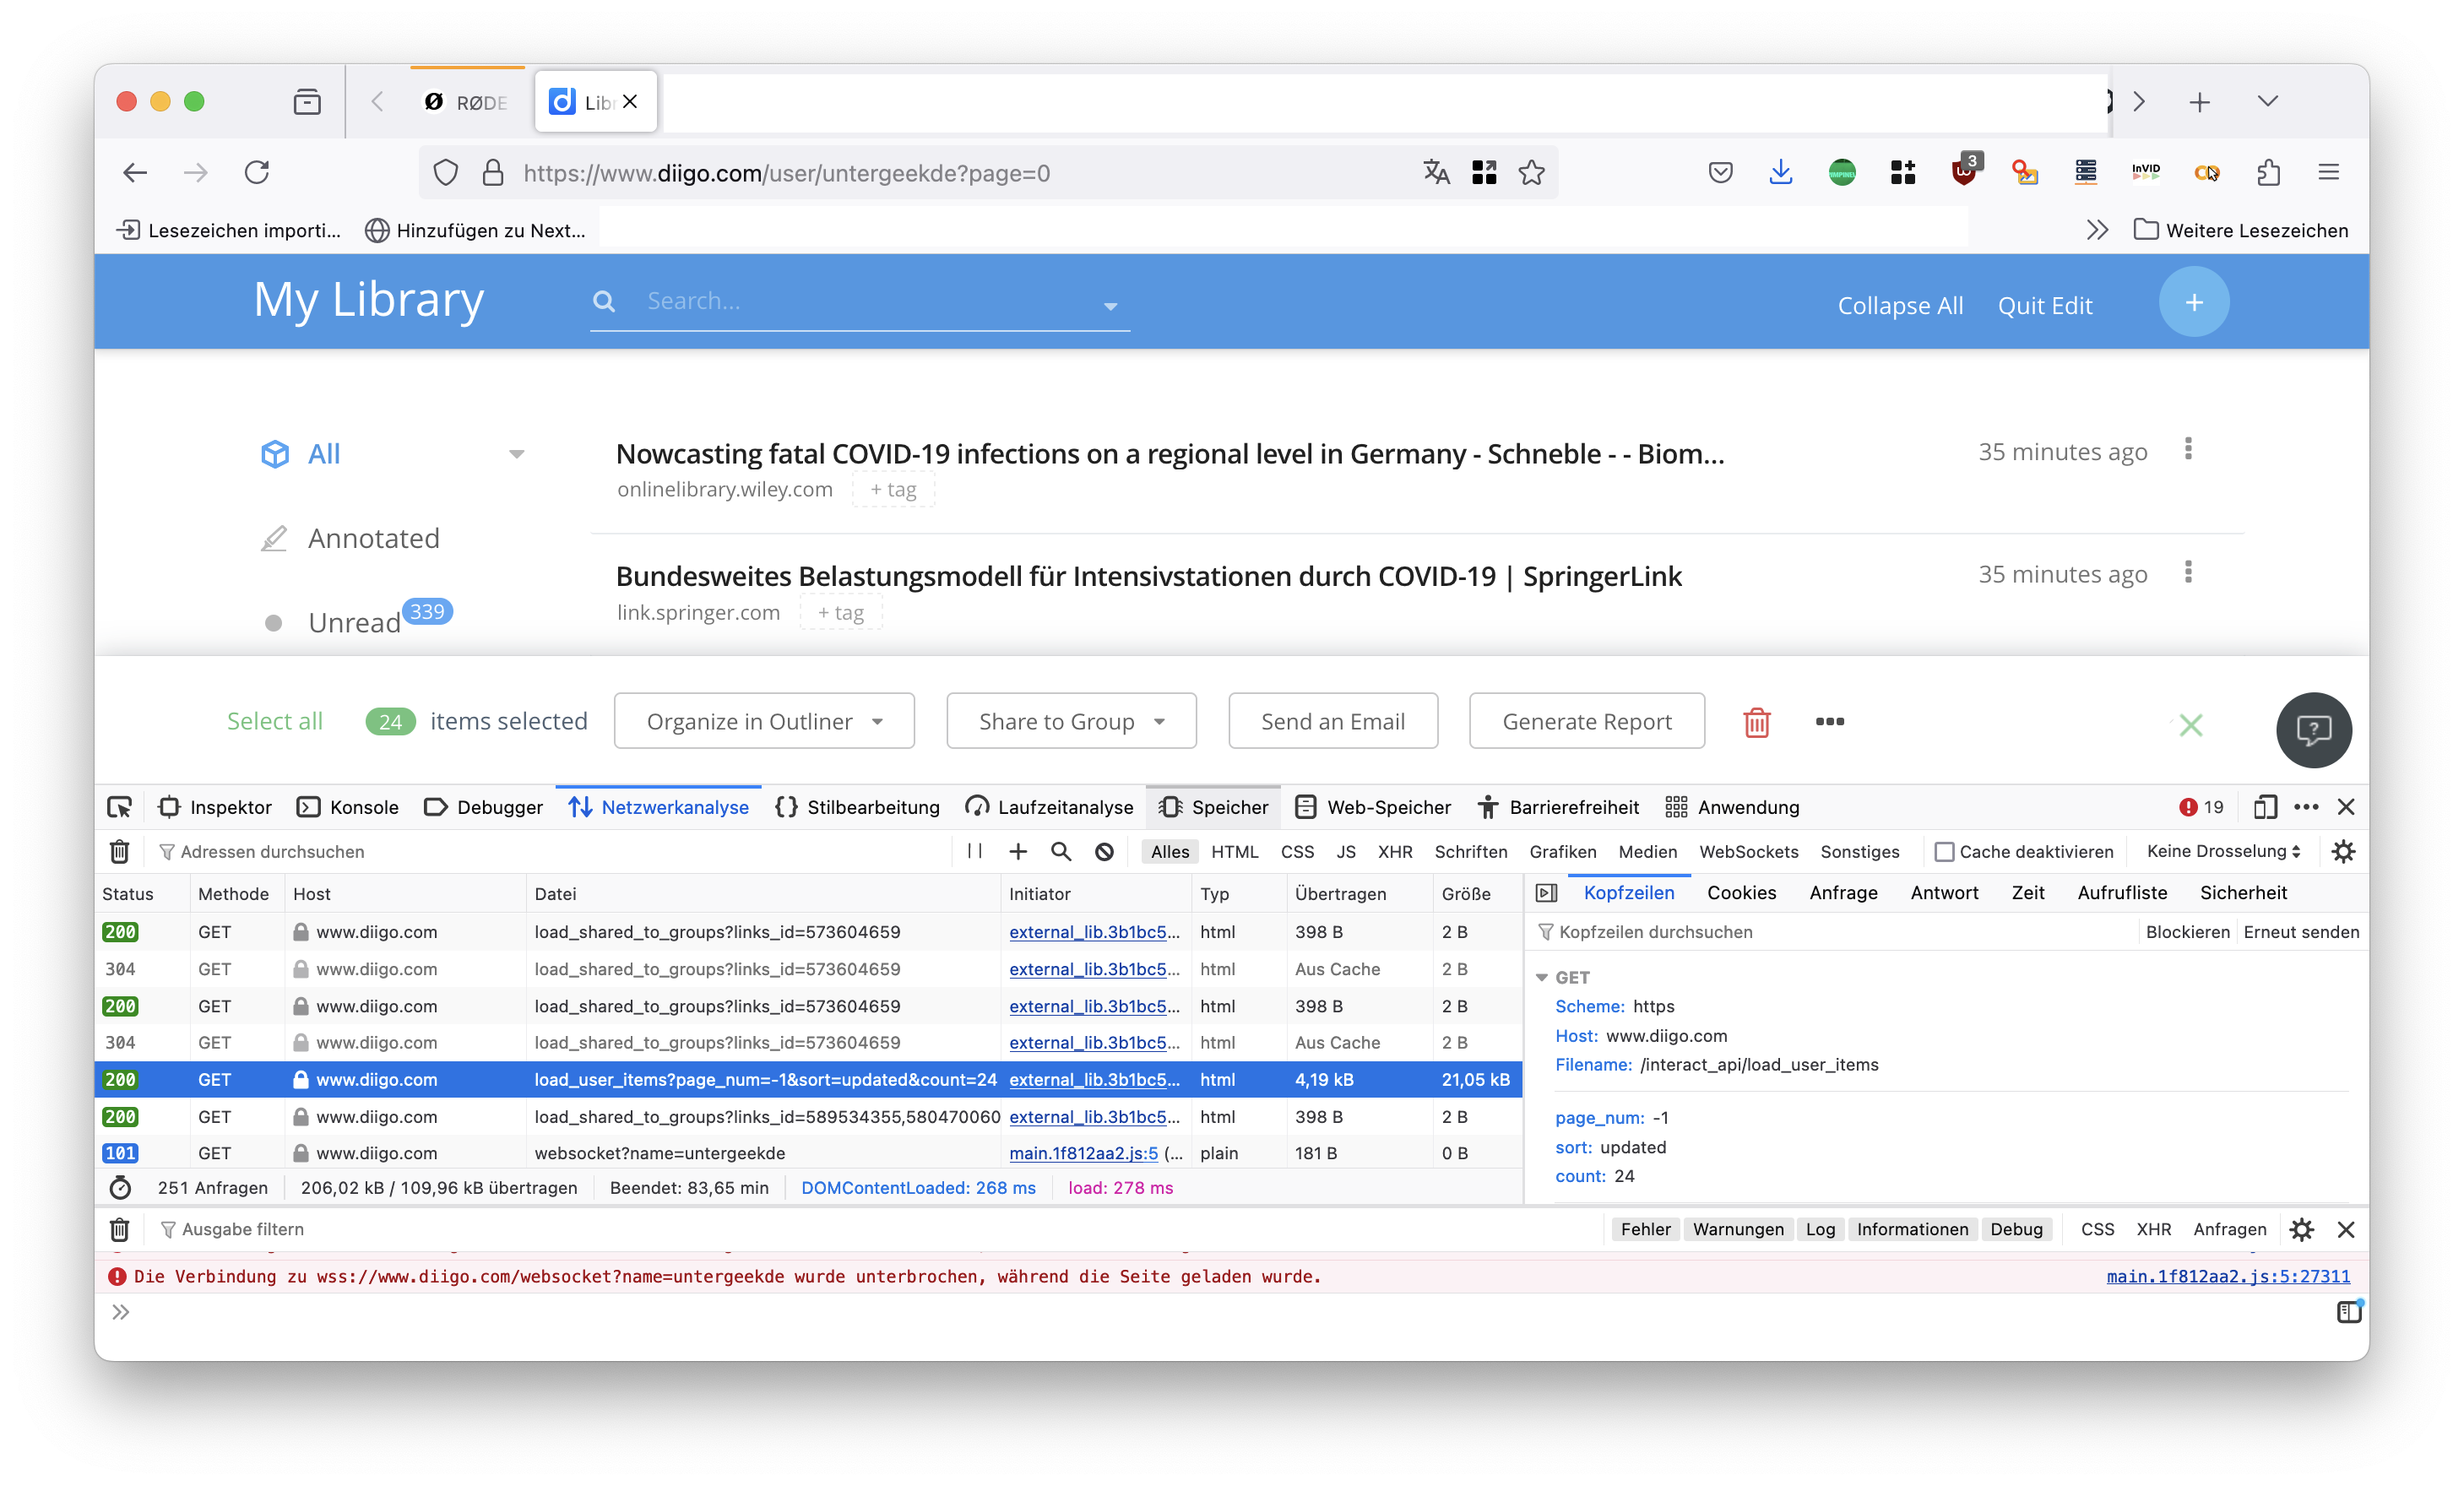Toggle the console CSS filter

click(x=2097, y=1229)
